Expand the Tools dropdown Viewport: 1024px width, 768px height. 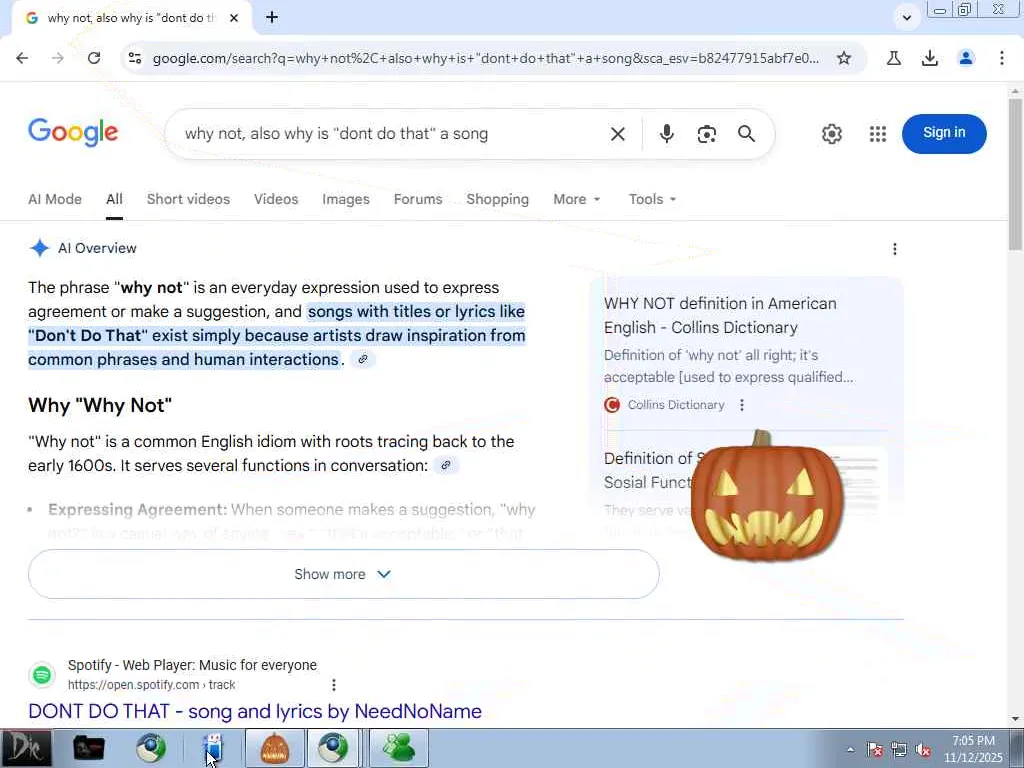click(652, 199)
